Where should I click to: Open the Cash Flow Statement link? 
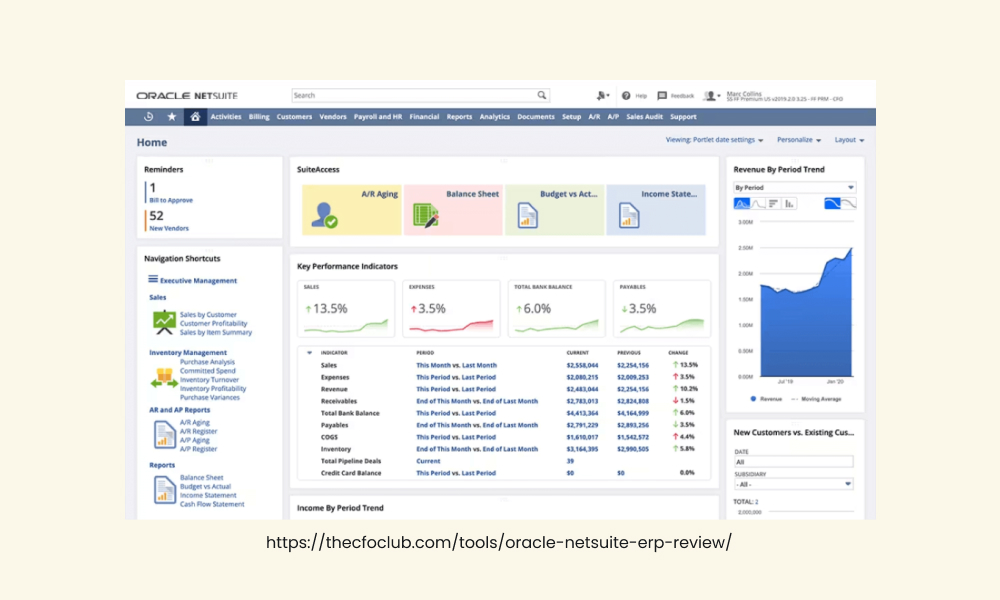tap(212, 504)
